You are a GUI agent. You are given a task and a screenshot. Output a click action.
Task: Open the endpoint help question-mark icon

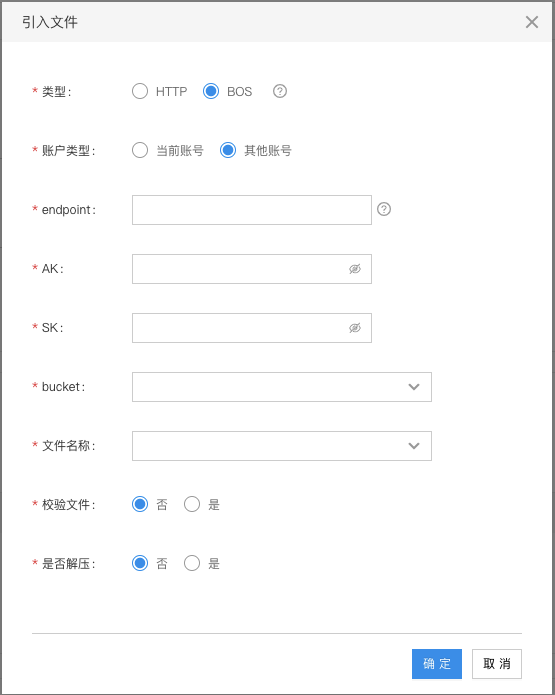tap(384, 209)
